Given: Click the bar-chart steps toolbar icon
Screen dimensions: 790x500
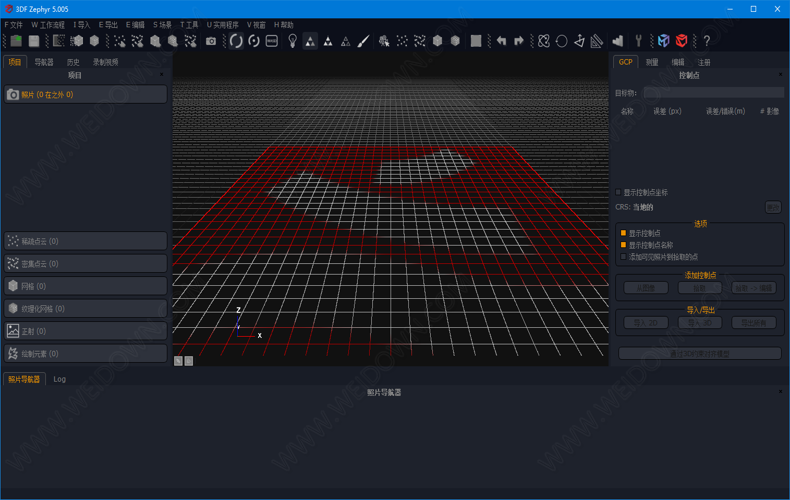Looking at the screenshot, I should 618,41.
